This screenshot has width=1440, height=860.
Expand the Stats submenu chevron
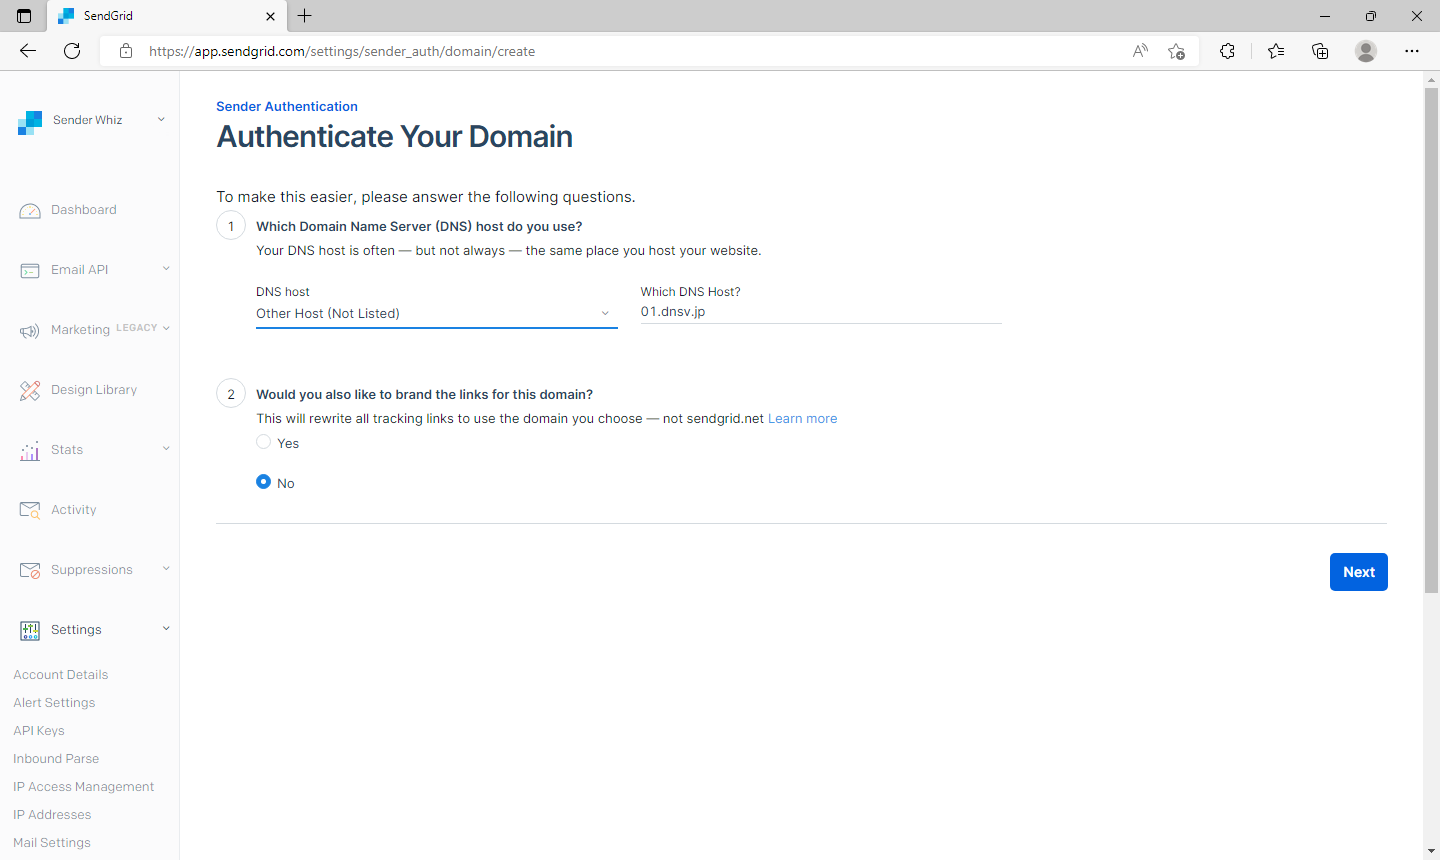[x=166, y=448]
